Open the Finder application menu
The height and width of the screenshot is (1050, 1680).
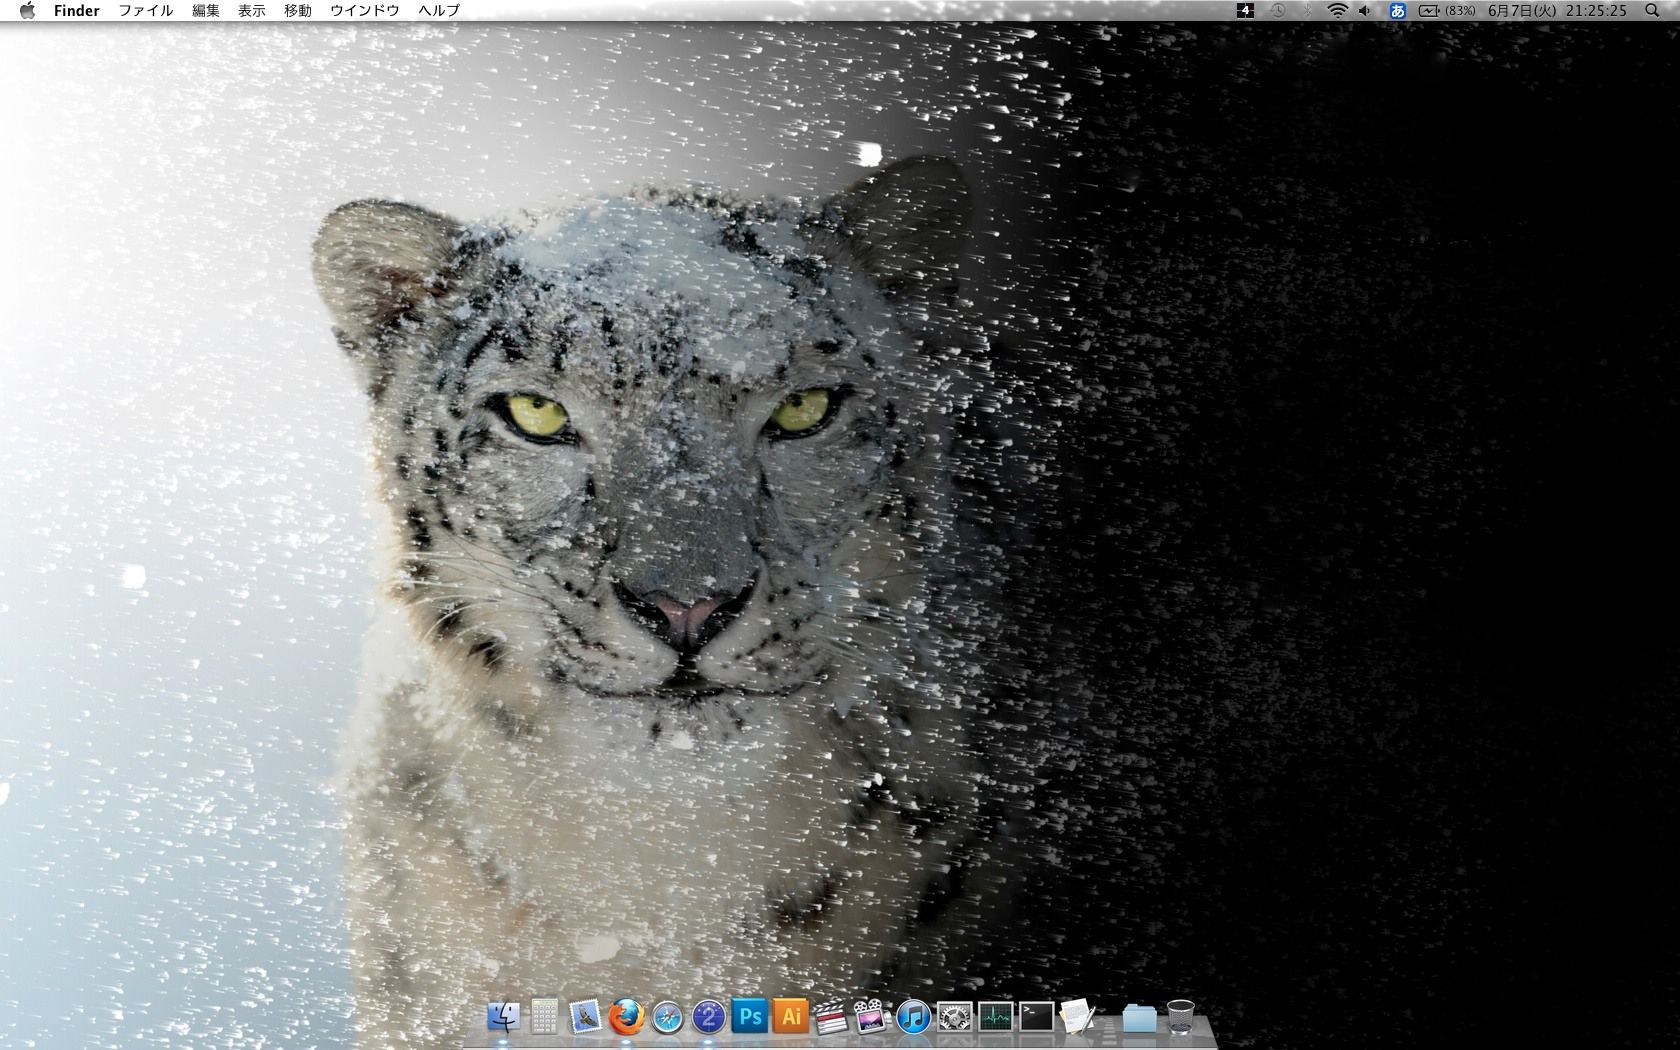(x=77, y=10)
